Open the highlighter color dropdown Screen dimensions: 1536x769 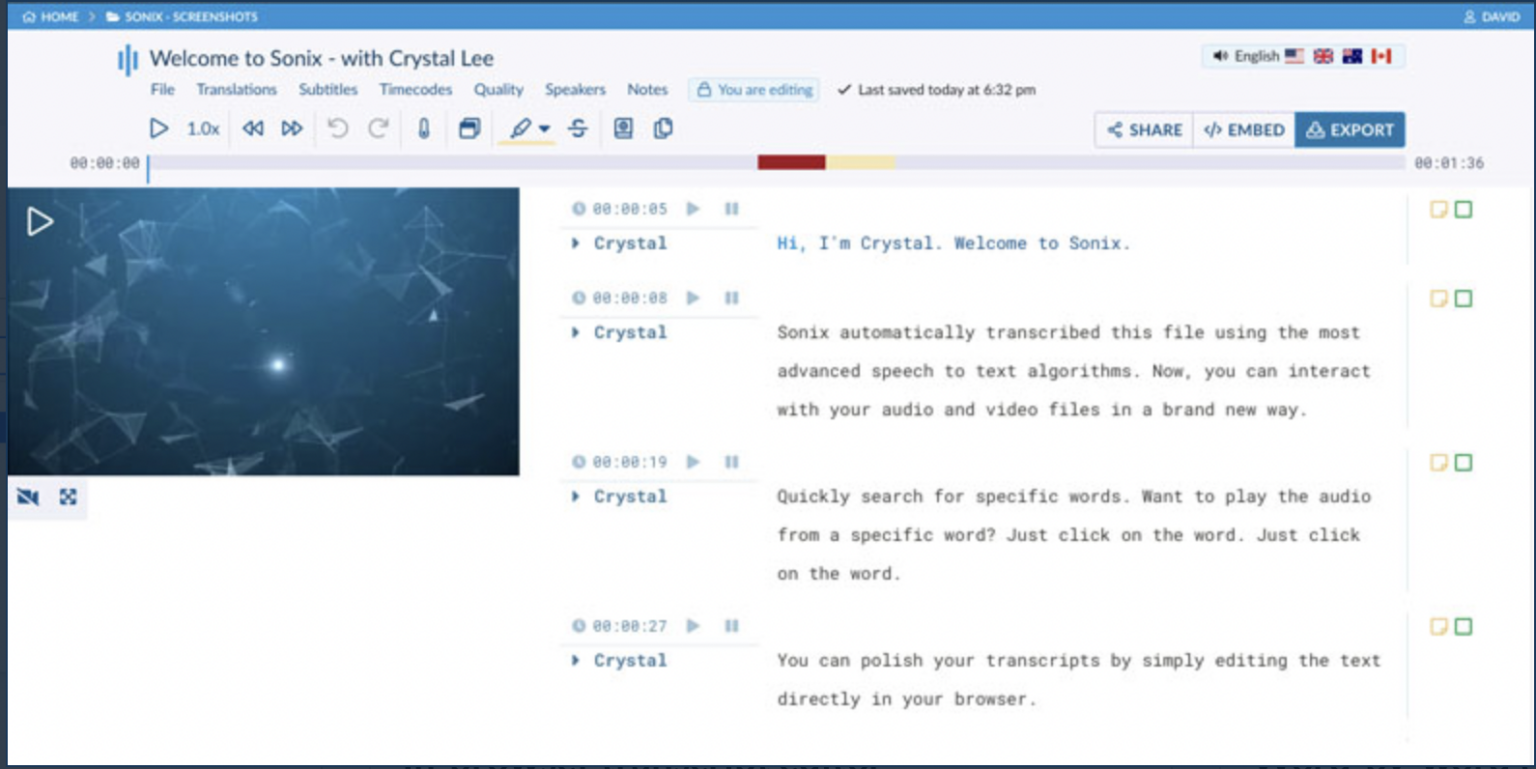click(543, 128)
